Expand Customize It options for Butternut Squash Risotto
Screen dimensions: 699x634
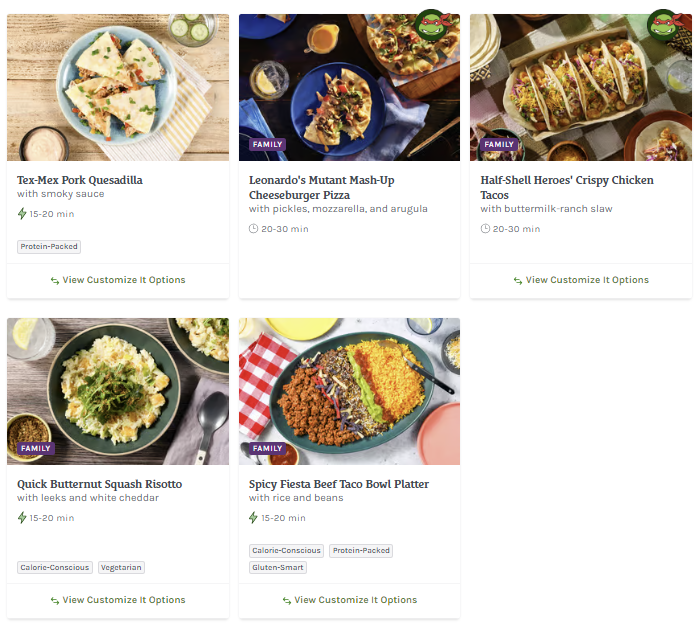[x=118, y=600]
